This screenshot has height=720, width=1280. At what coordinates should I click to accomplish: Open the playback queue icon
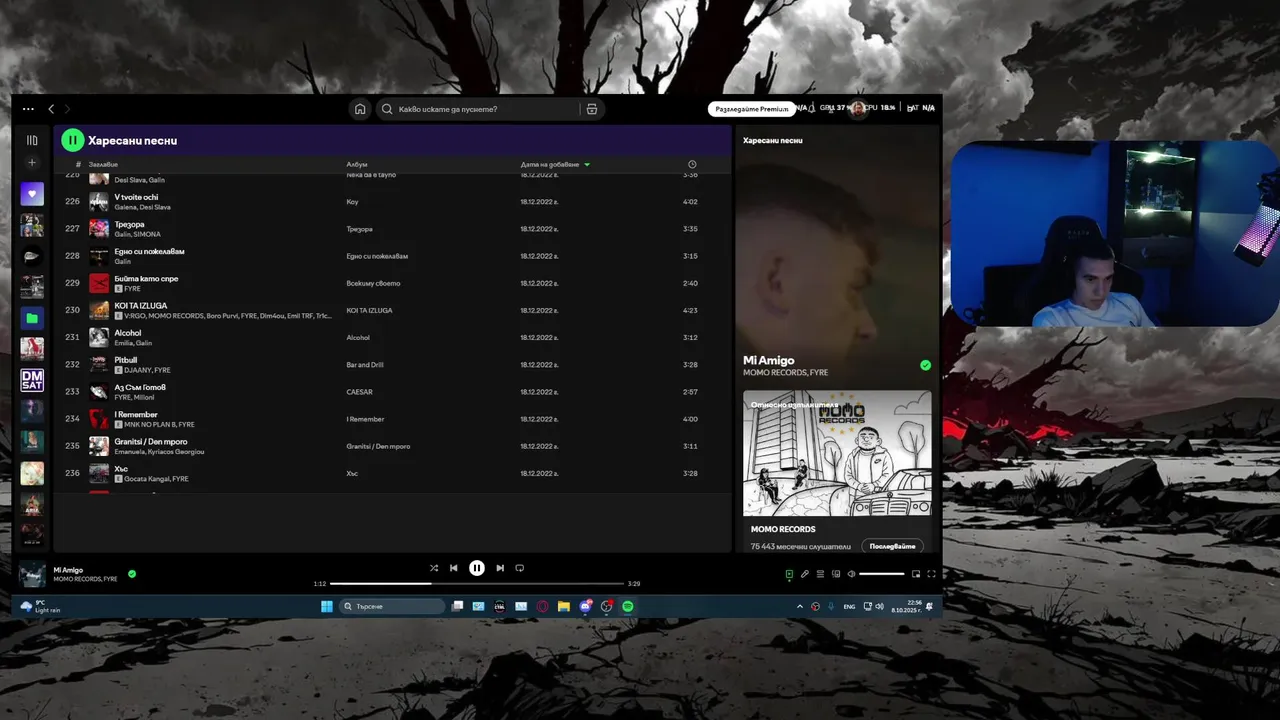tap(820, 574)
